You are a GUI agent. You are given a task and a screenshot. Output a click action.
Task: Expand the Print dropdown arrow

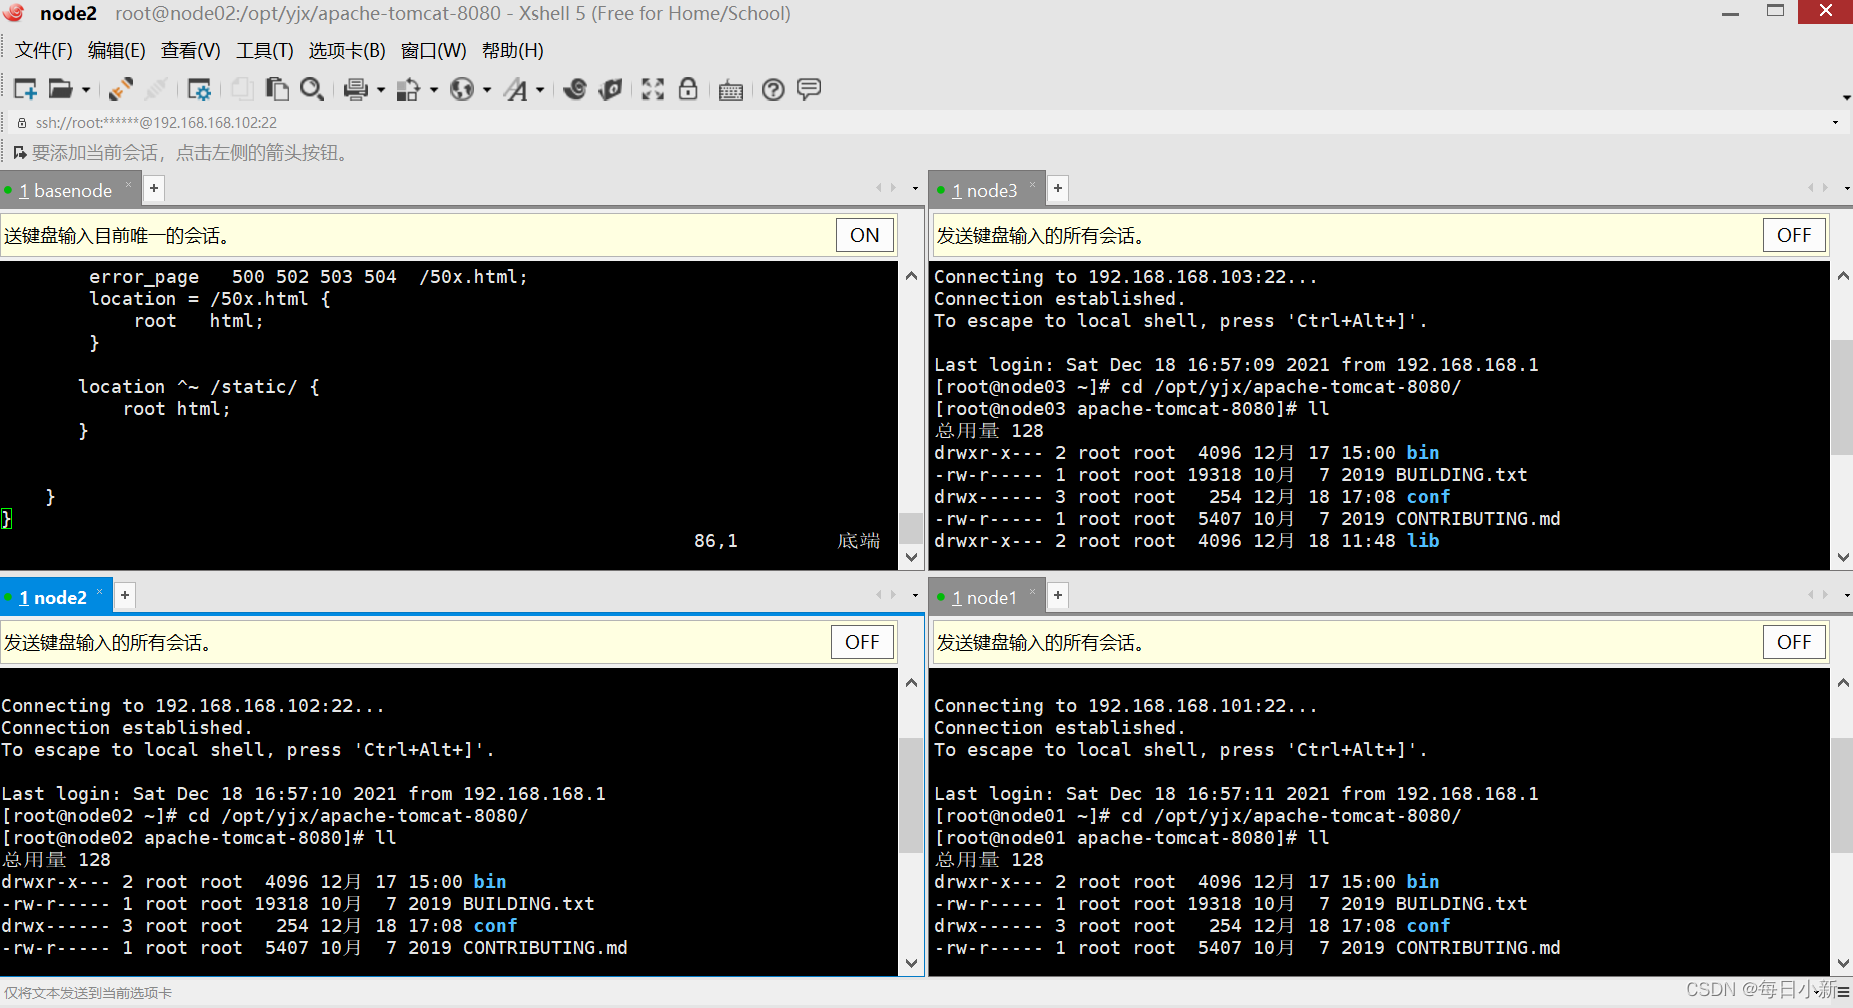point(381,90)
